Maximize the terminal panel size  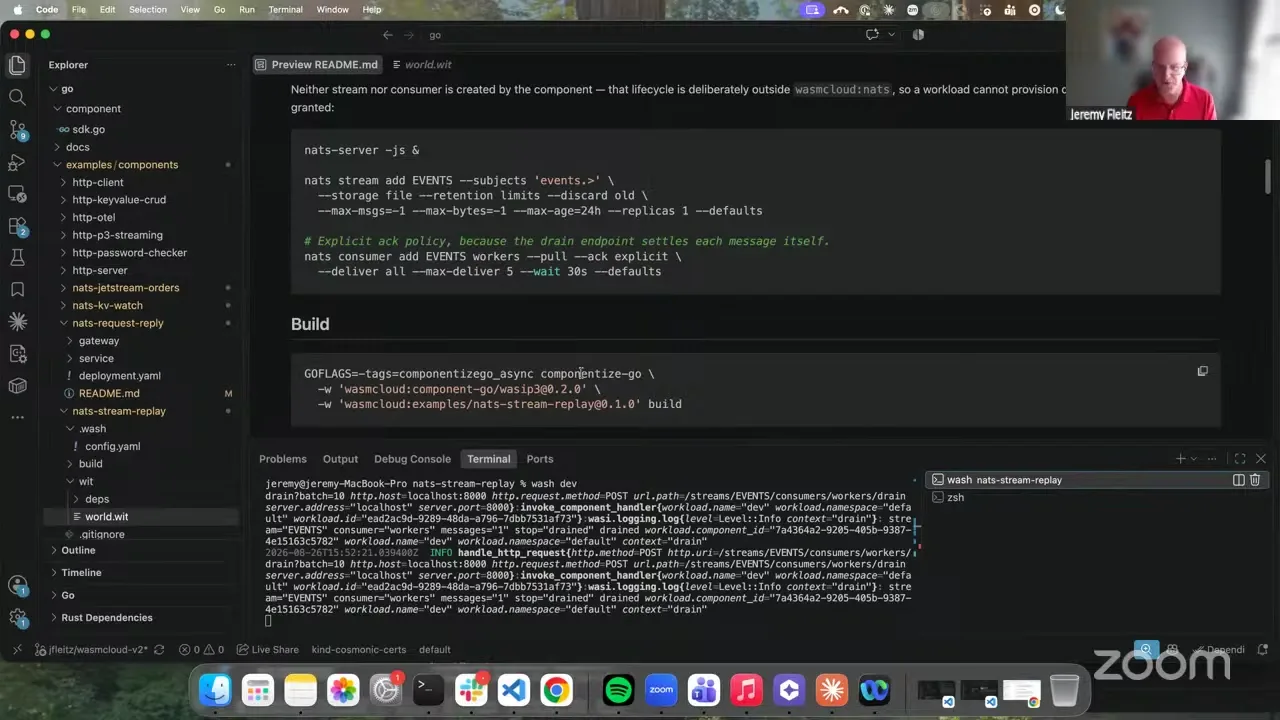point(1240,459)
